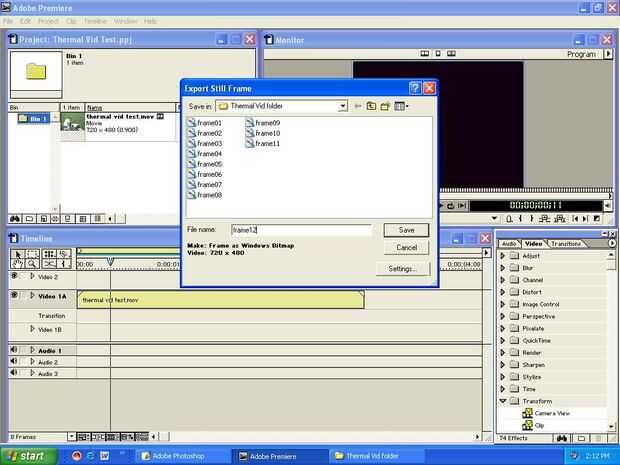Select frame01 in the file list
Image resolution: width=620 pixels, height=465 pixels.
point(205,123)
